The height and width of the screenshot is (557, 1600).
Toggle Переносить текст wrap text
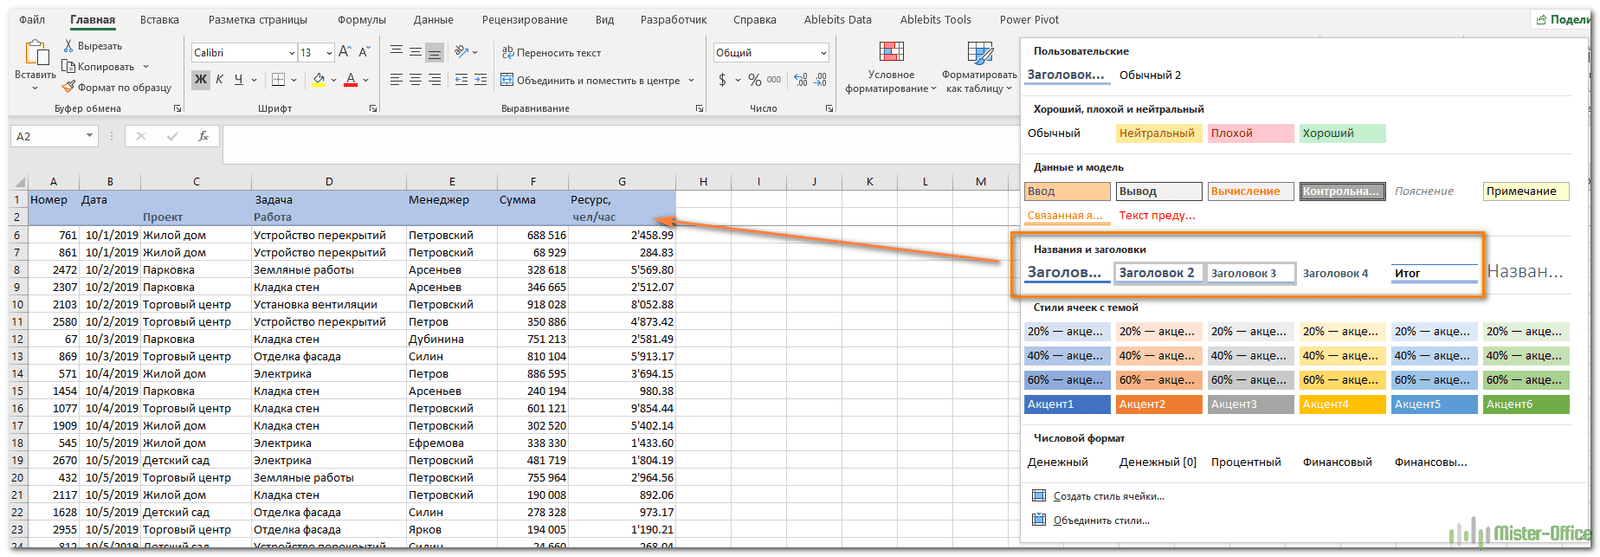551,53
